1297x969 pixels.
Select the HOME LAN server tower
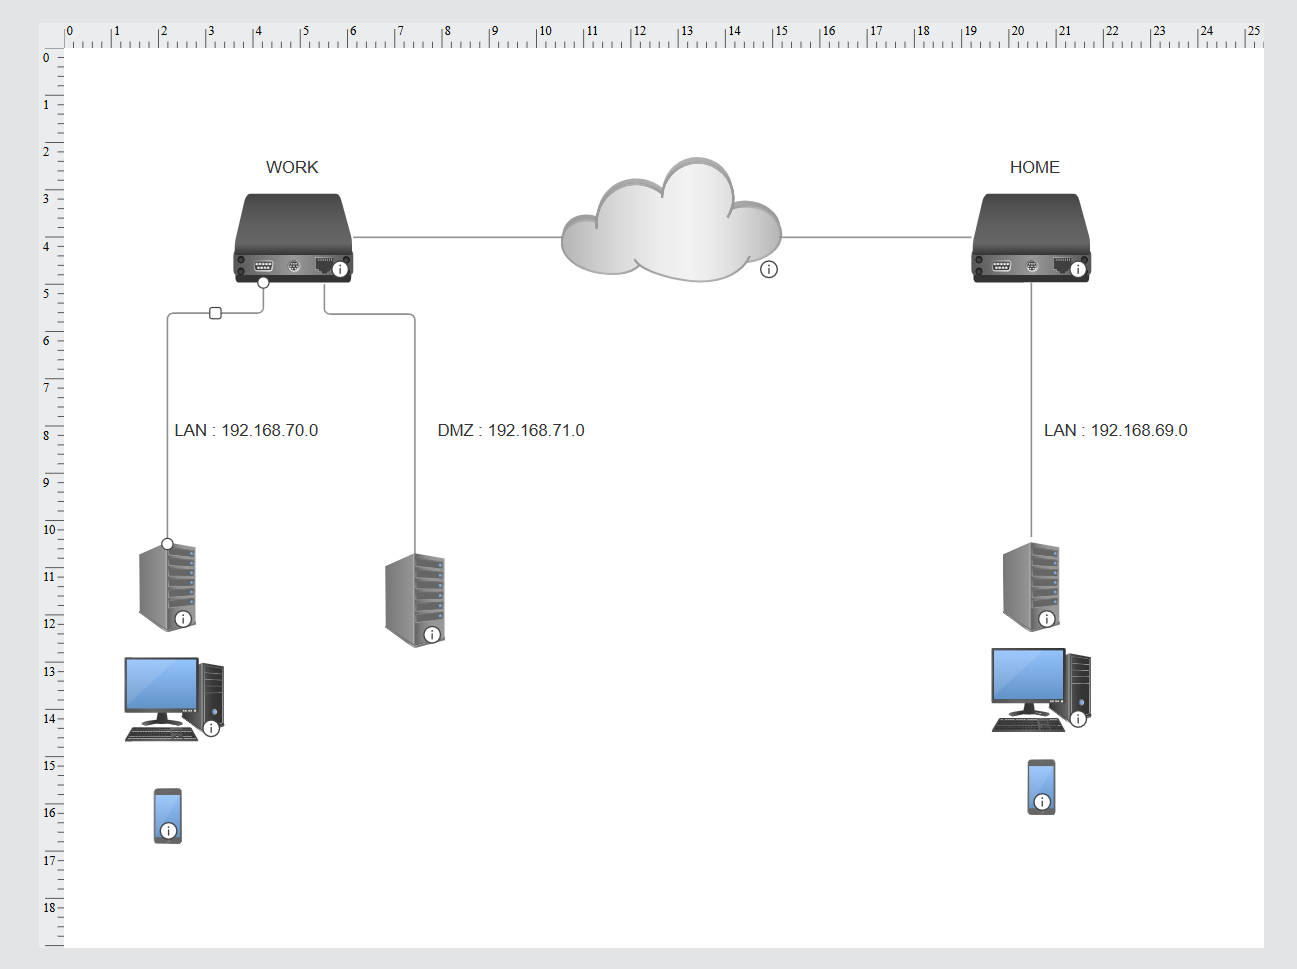point(1031,587)
